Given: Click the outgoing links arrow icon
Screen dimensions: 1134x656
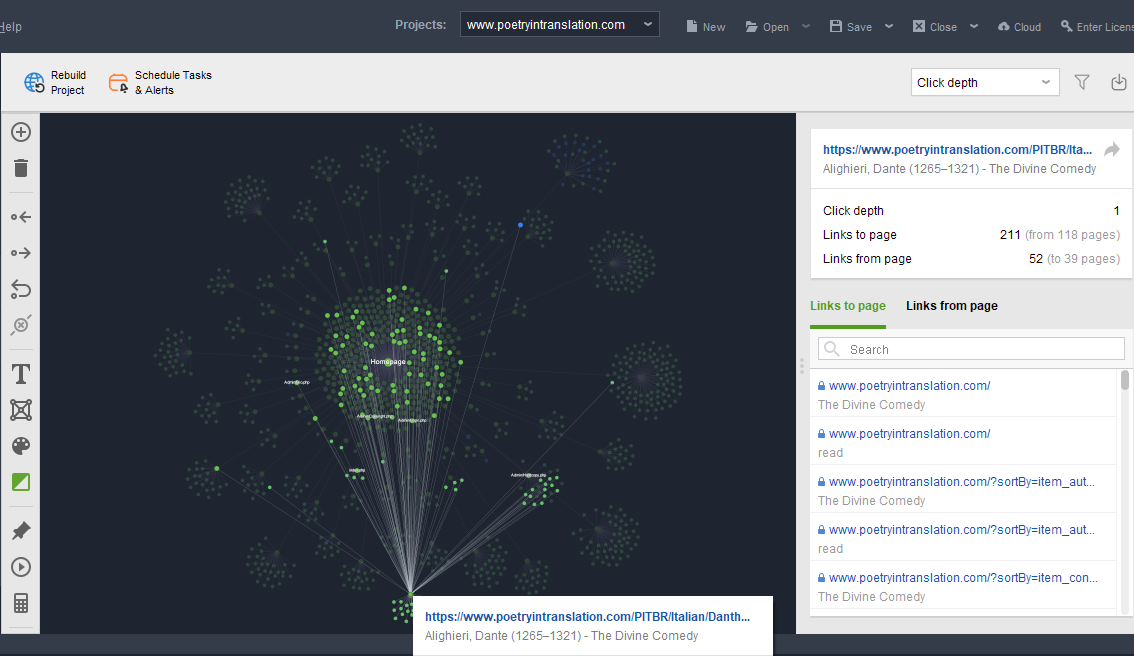Looking at the screenshot, I should point(21,253).
